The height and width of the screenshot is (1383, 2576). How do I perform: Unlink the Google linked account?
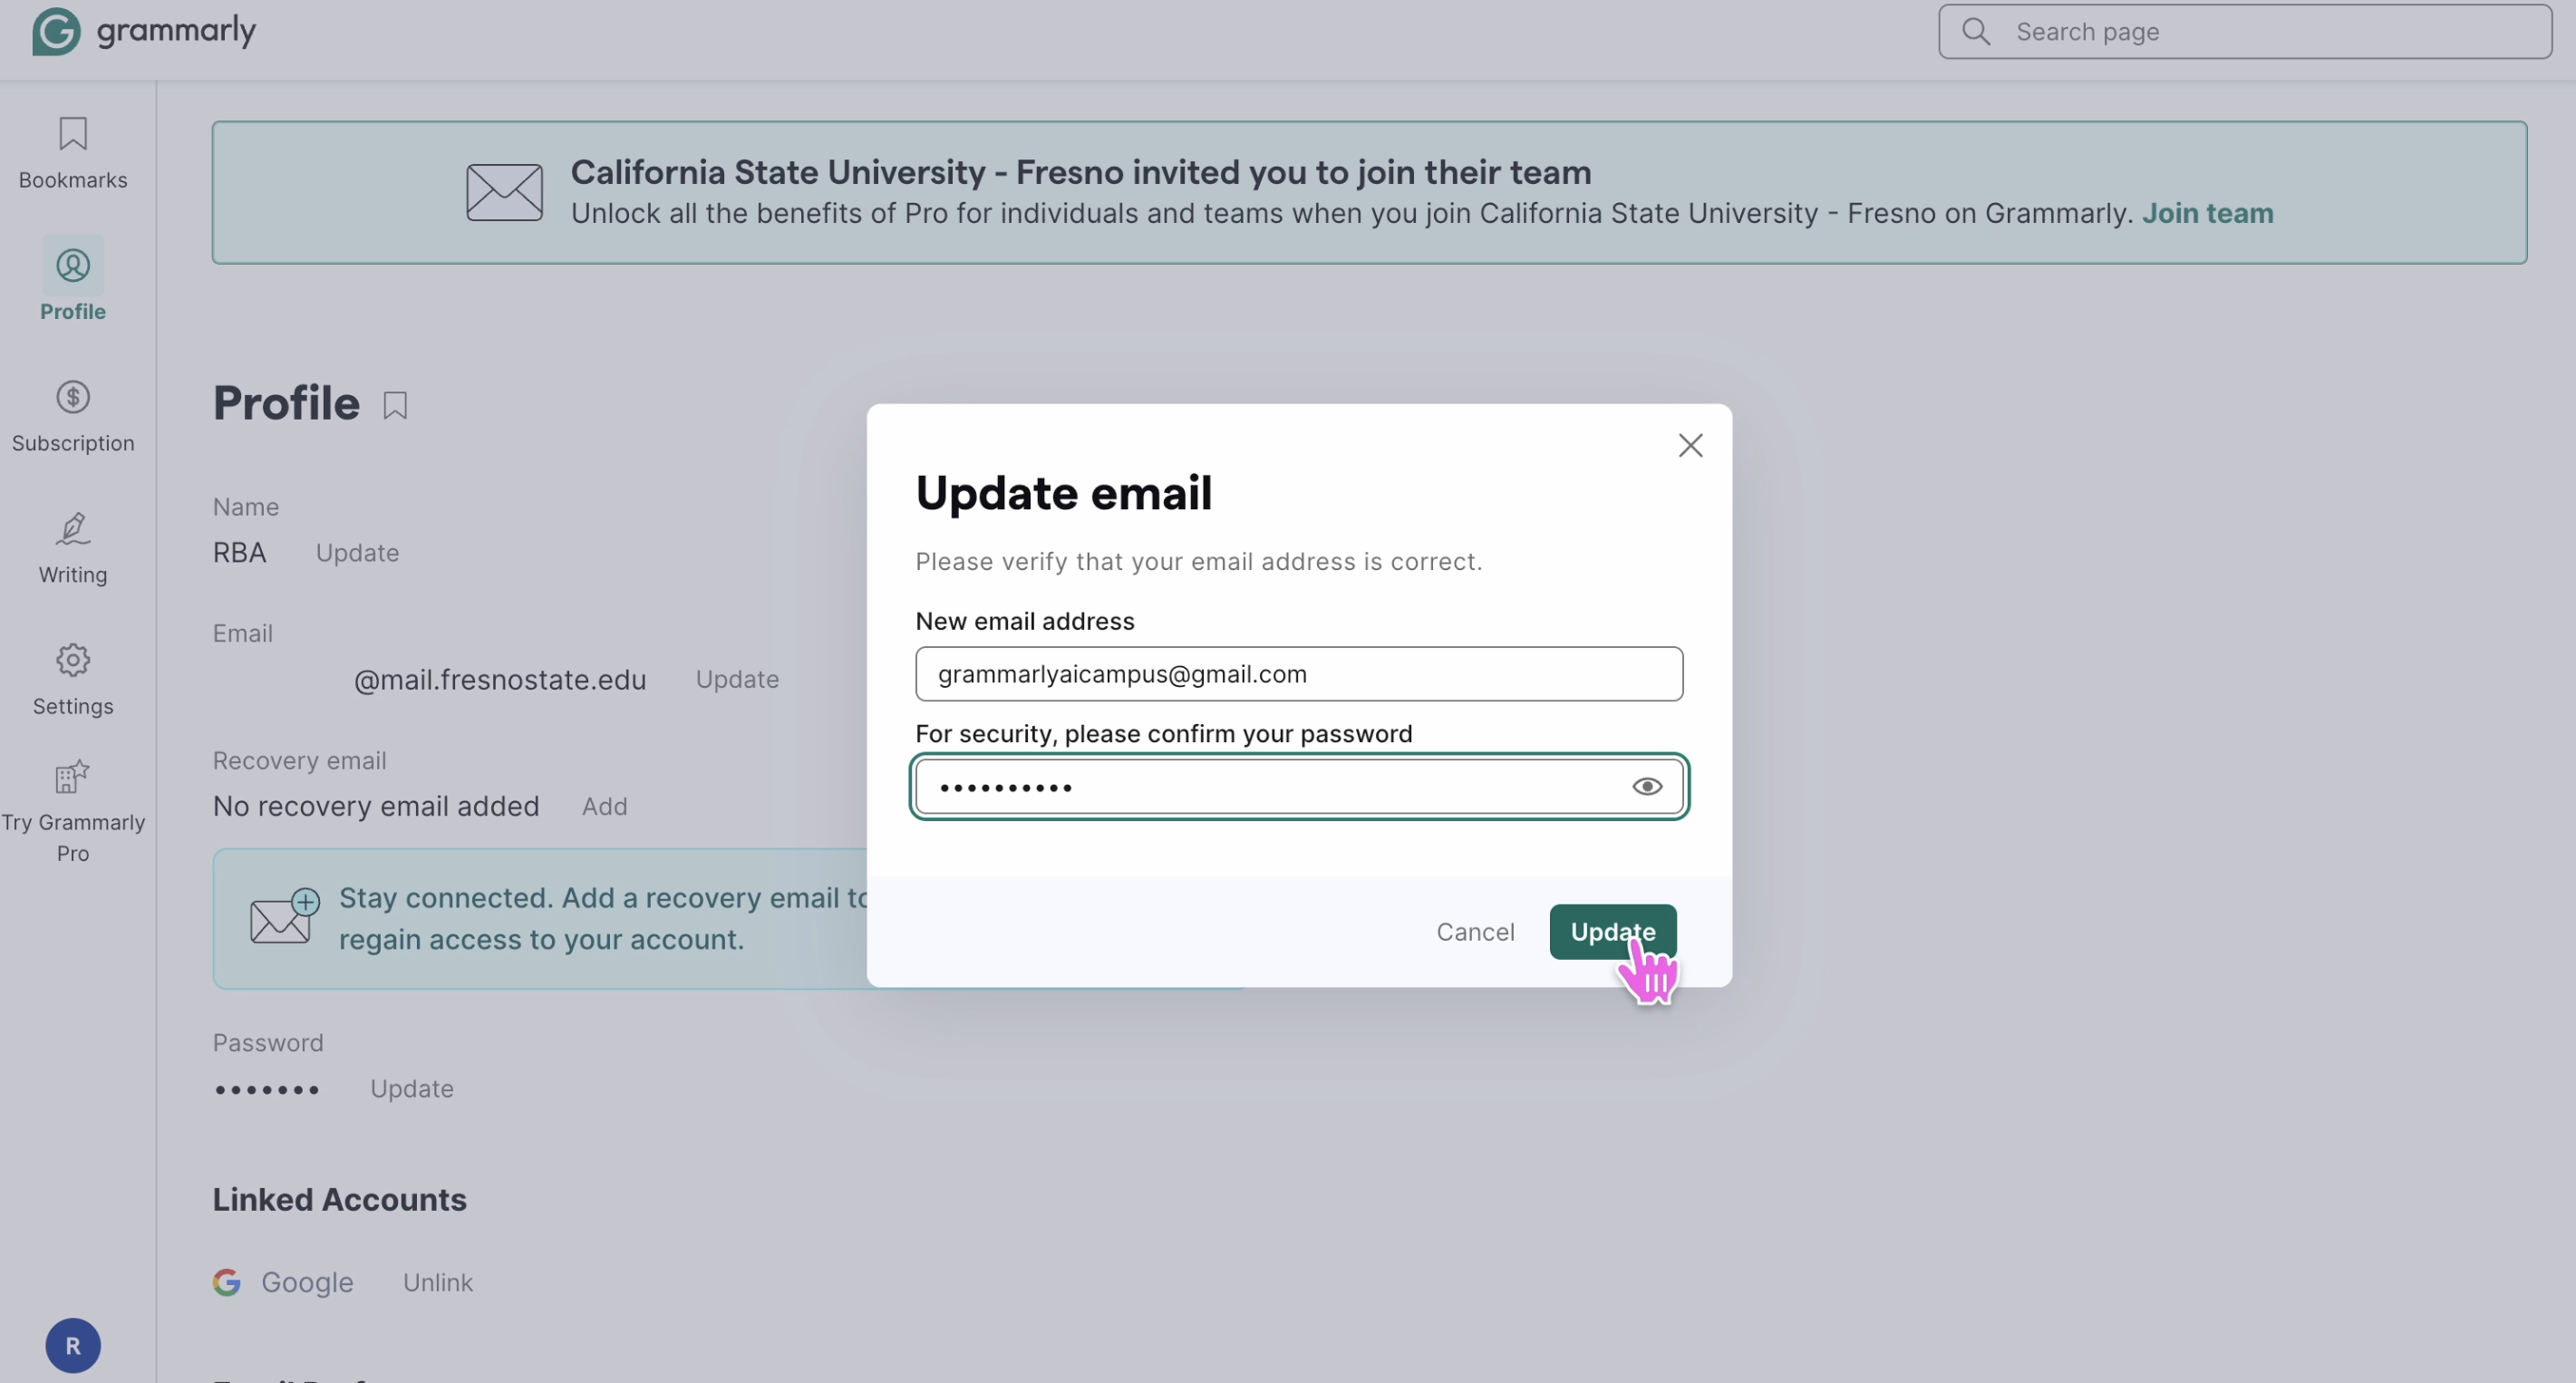click(x=437, y=1282)
